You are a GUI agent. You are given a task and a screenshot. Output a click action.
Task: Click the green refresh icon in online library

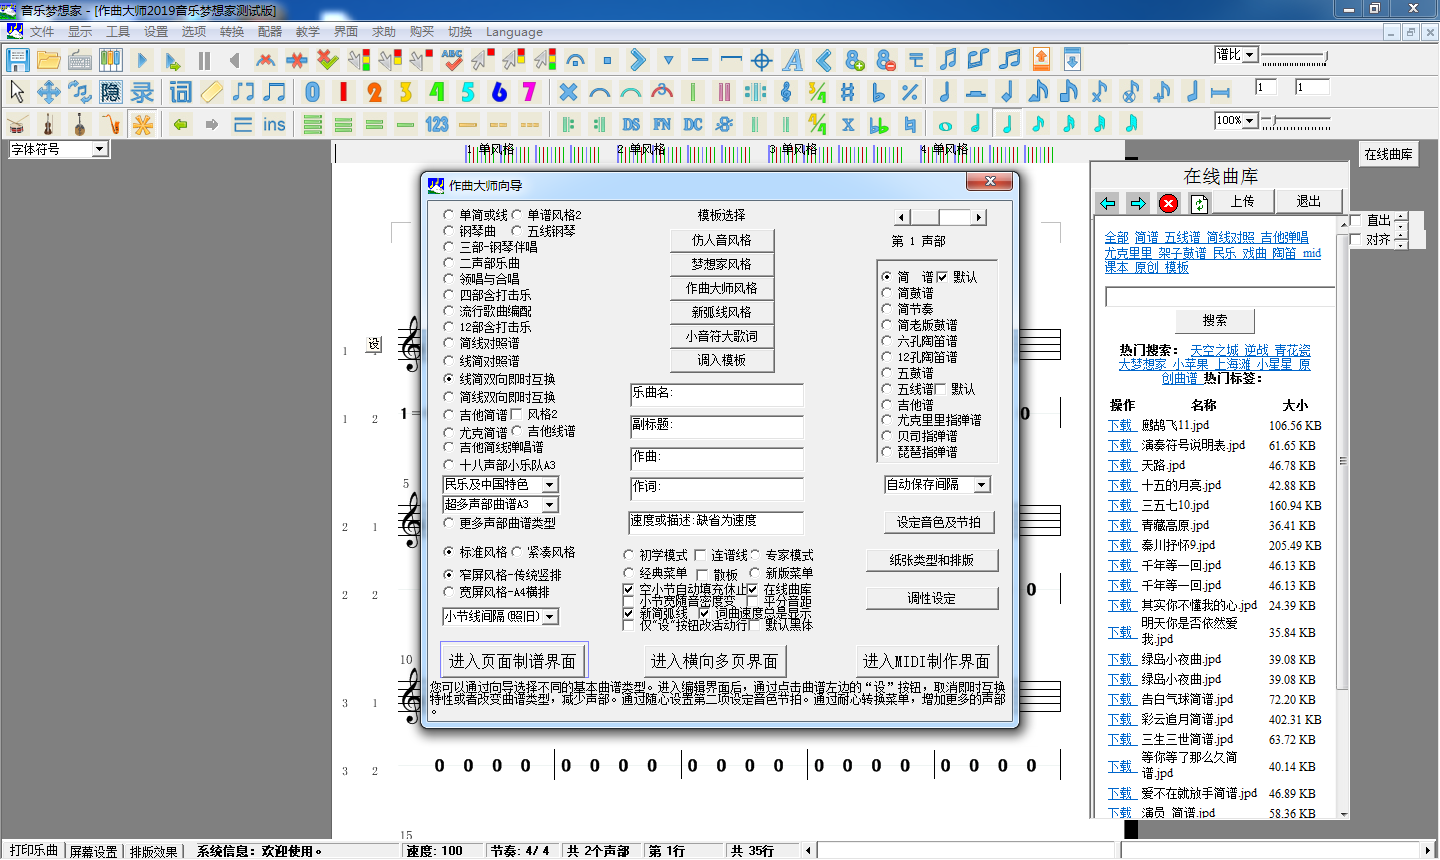[x=1199, y=203]
